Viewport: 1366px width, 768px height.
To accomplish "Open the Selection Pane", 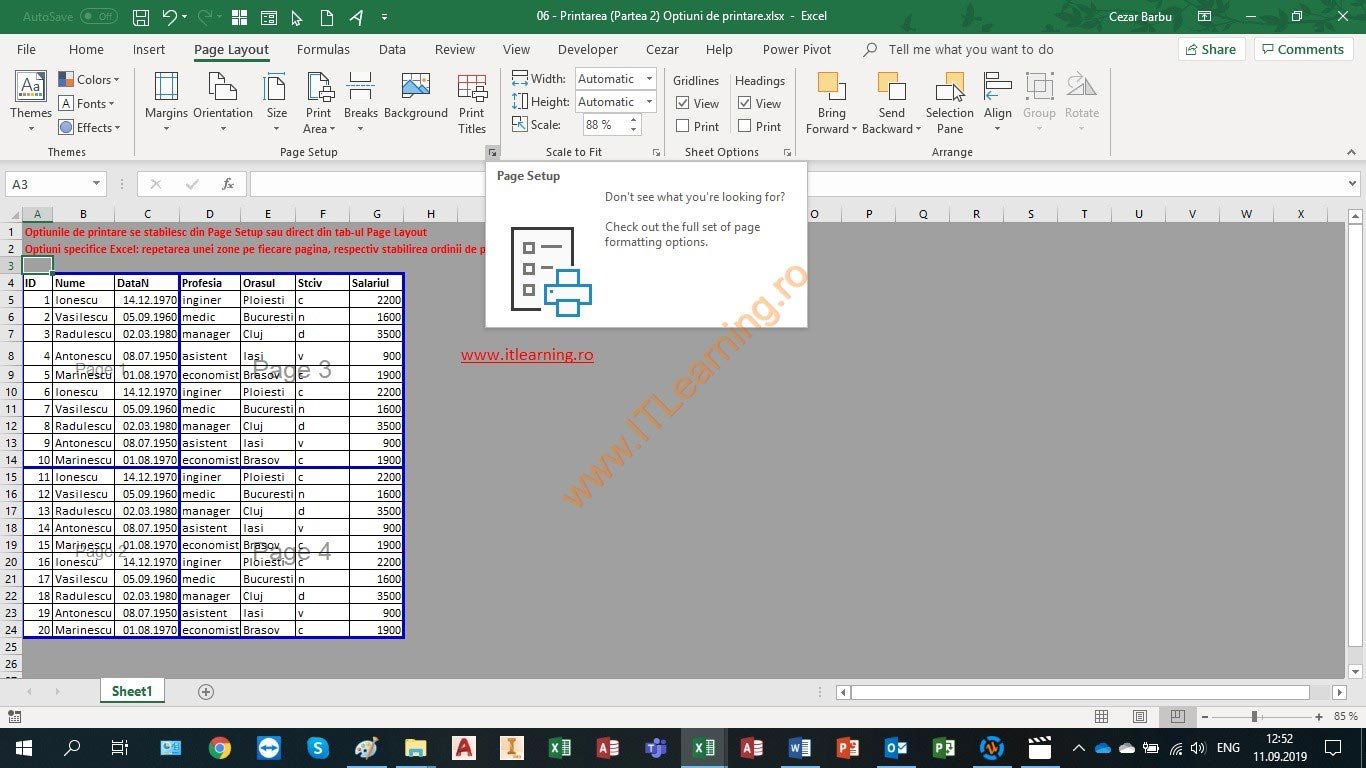I will coord(950,102).
